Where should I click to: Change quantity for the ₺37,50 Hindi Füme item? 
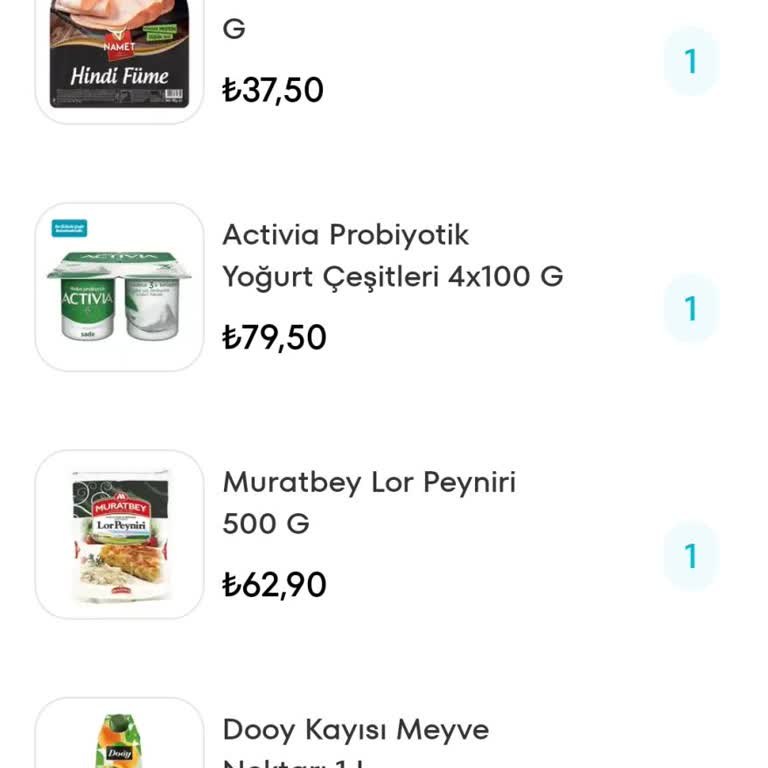690,62
